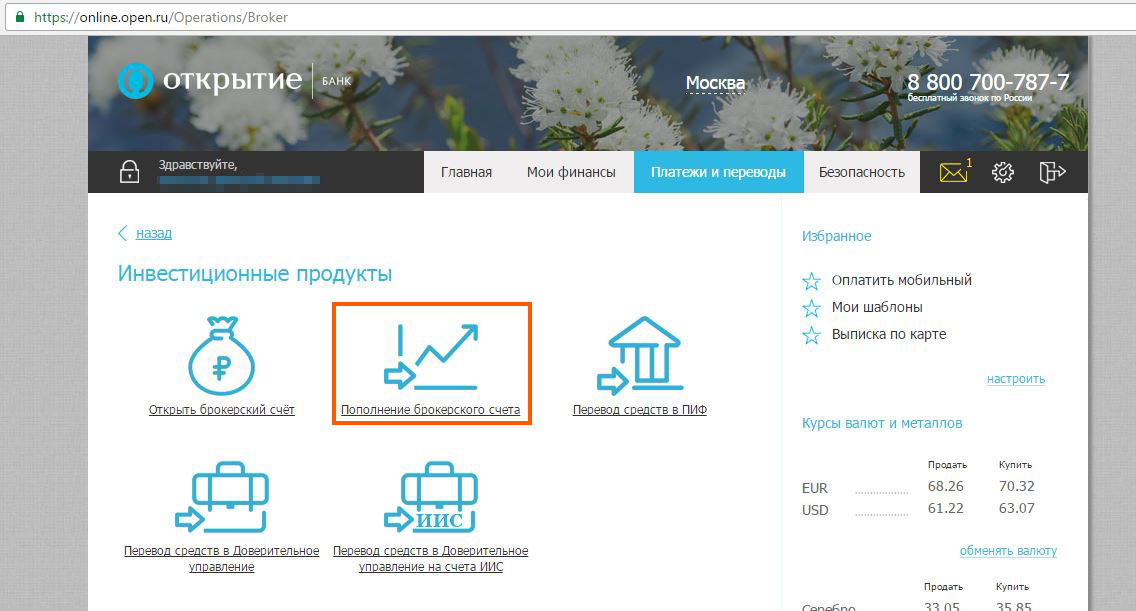Open messages via the envelope icon
Image resolution: width=1136 pixels, height=611 pixels.
pos(954,172)
